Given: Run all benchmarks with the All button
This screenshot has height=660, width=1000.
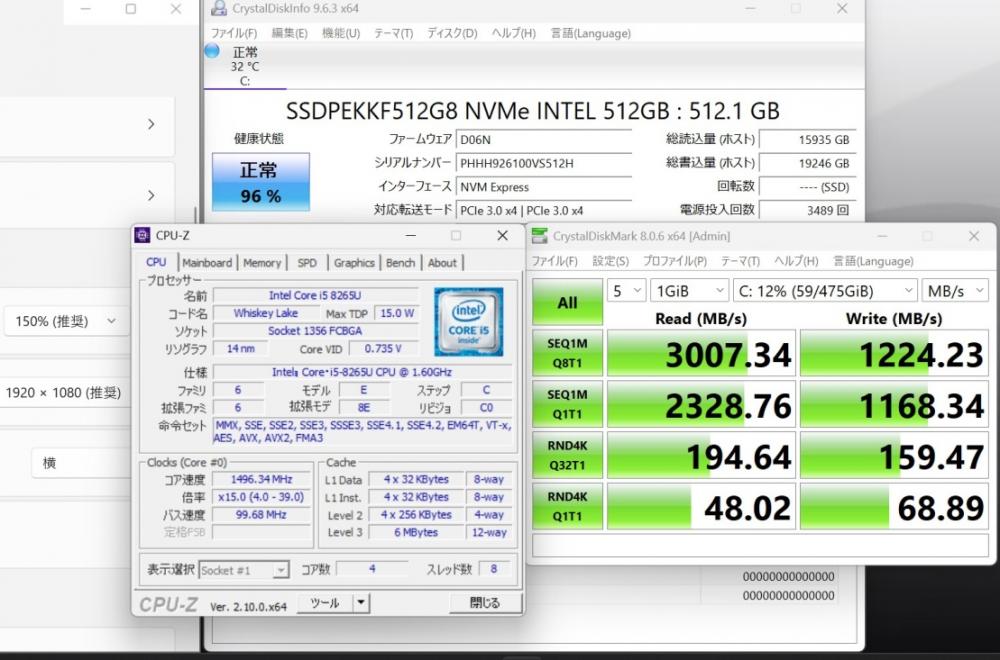Looking at the screenshot, I should point(567,302).
